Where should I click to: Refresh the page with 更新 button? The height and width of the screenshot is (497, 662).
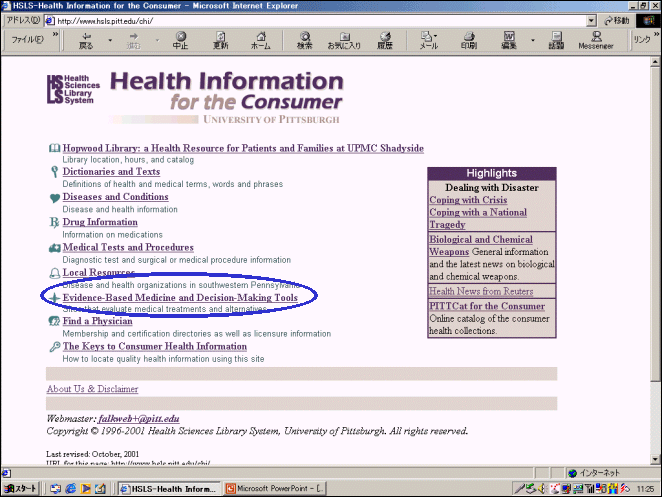point(220,40)
